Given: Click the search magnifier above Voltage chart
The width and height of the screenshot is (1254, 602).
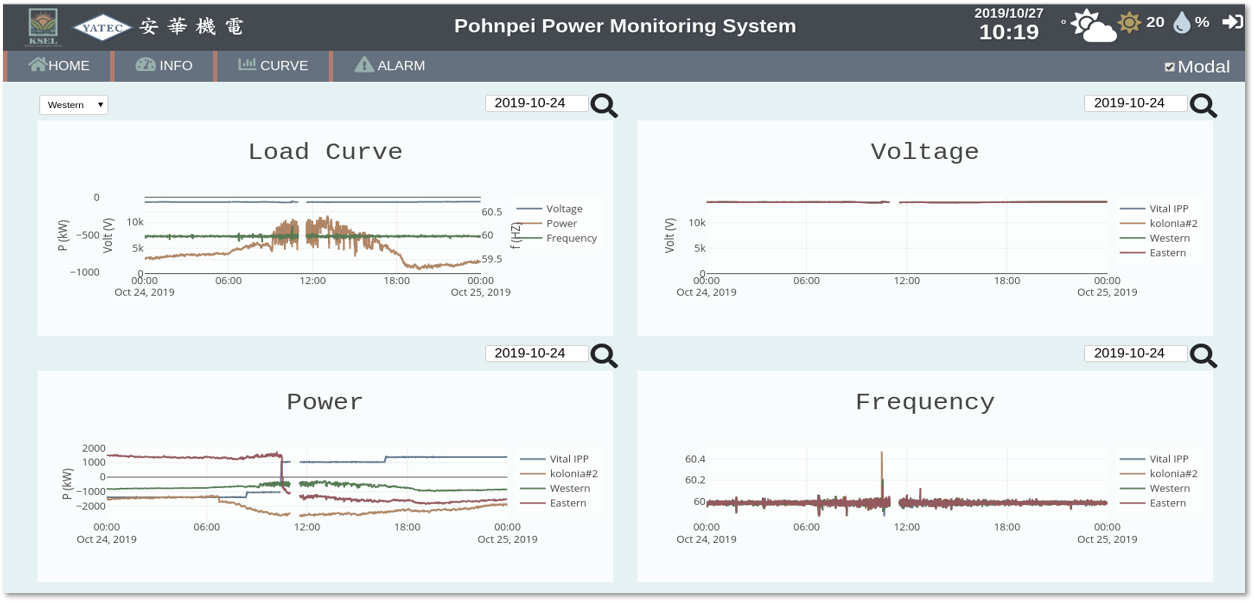Looking at the screenshot, I should [1203, 105].
